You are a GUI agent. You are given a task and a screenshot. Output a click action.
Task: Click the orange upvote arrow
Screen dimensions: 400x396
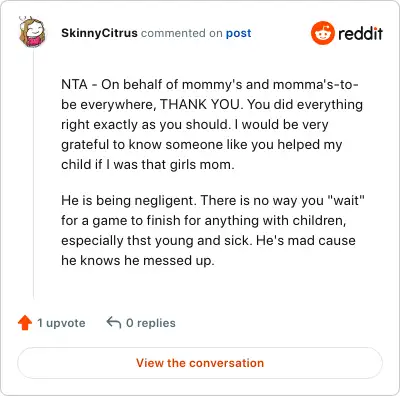tap(25, 323)
